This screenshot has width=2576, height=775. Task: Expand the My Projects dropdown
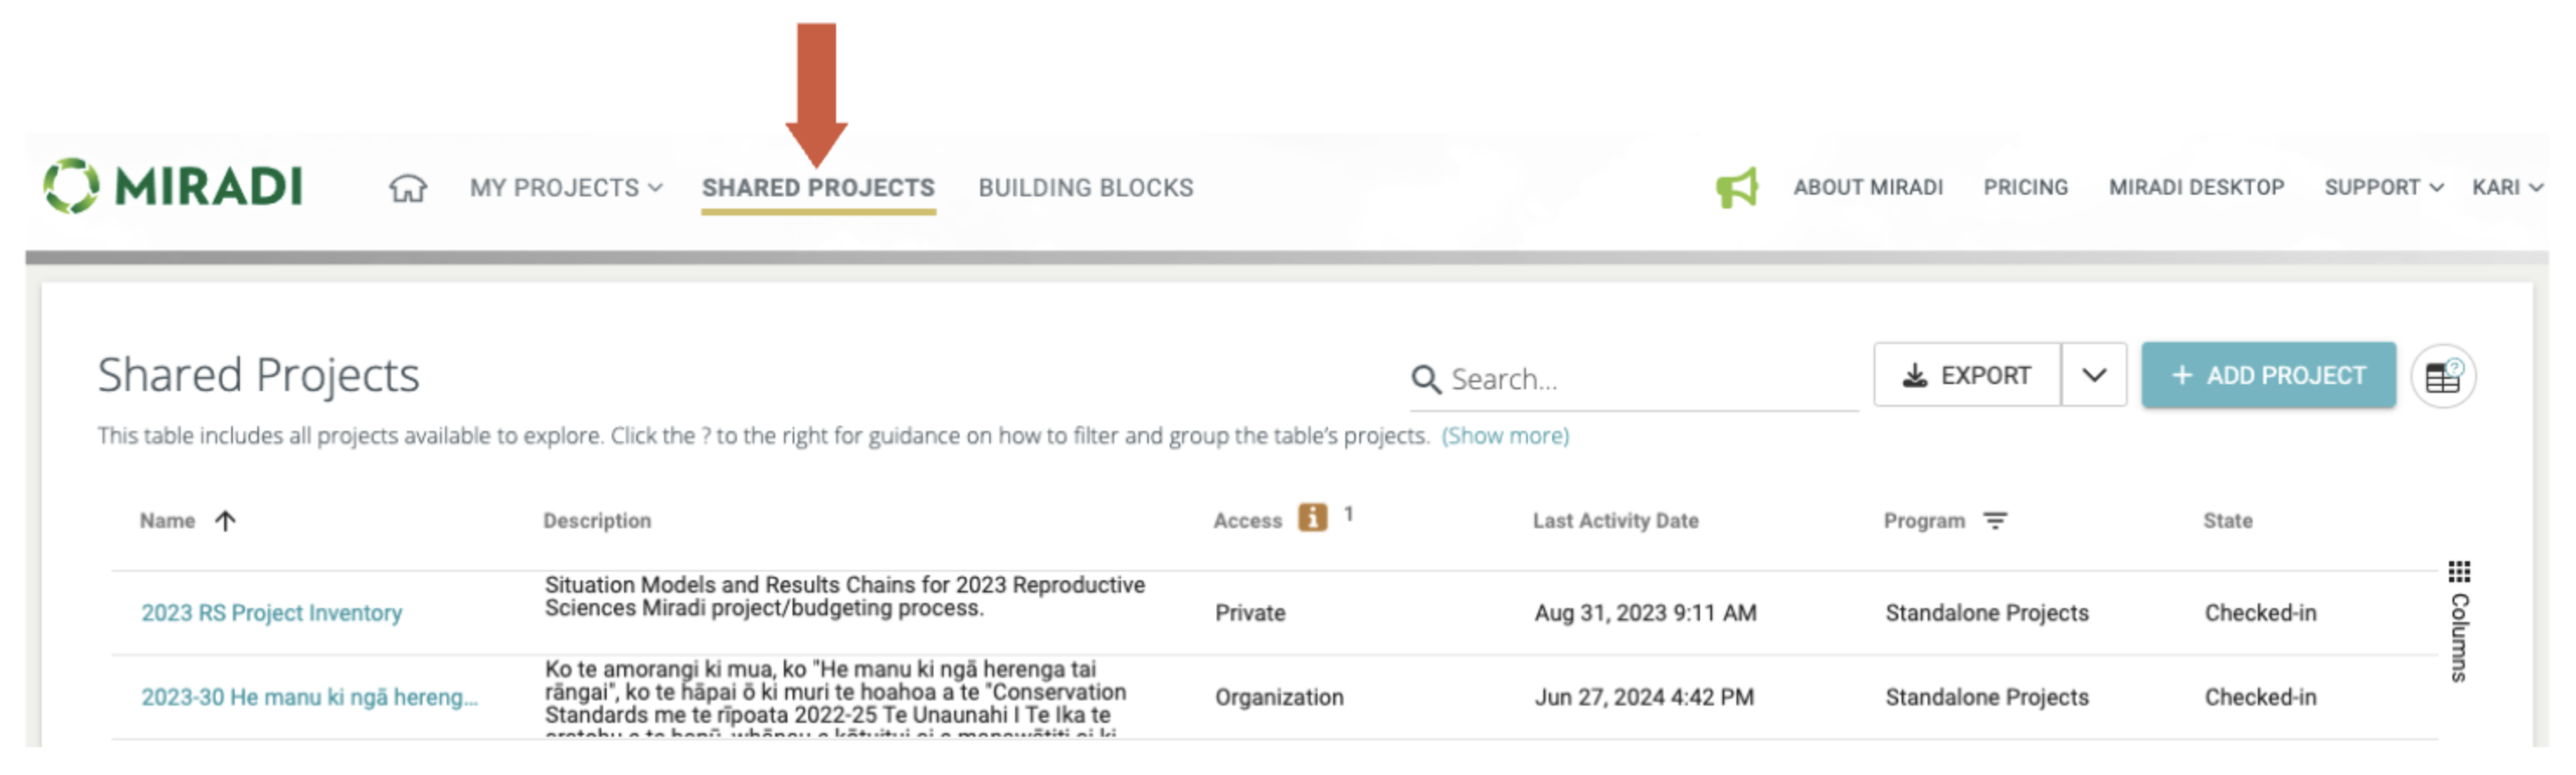(x=565, y=187)
